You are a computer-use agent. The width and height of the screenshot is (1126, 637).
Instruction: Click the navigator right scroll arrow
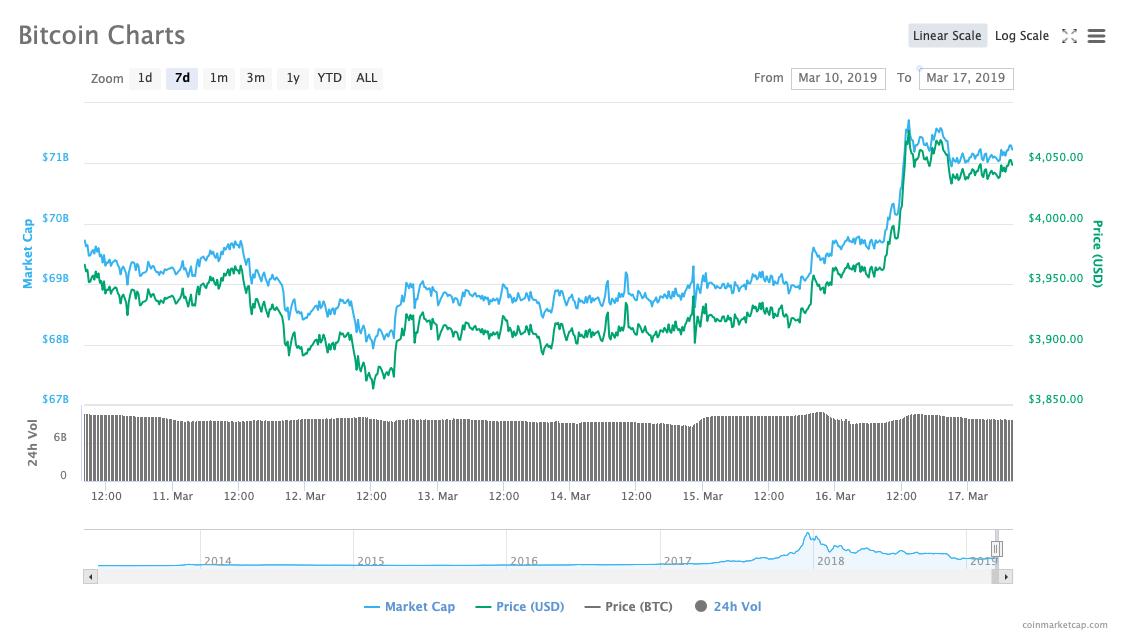click(1006, 576)
